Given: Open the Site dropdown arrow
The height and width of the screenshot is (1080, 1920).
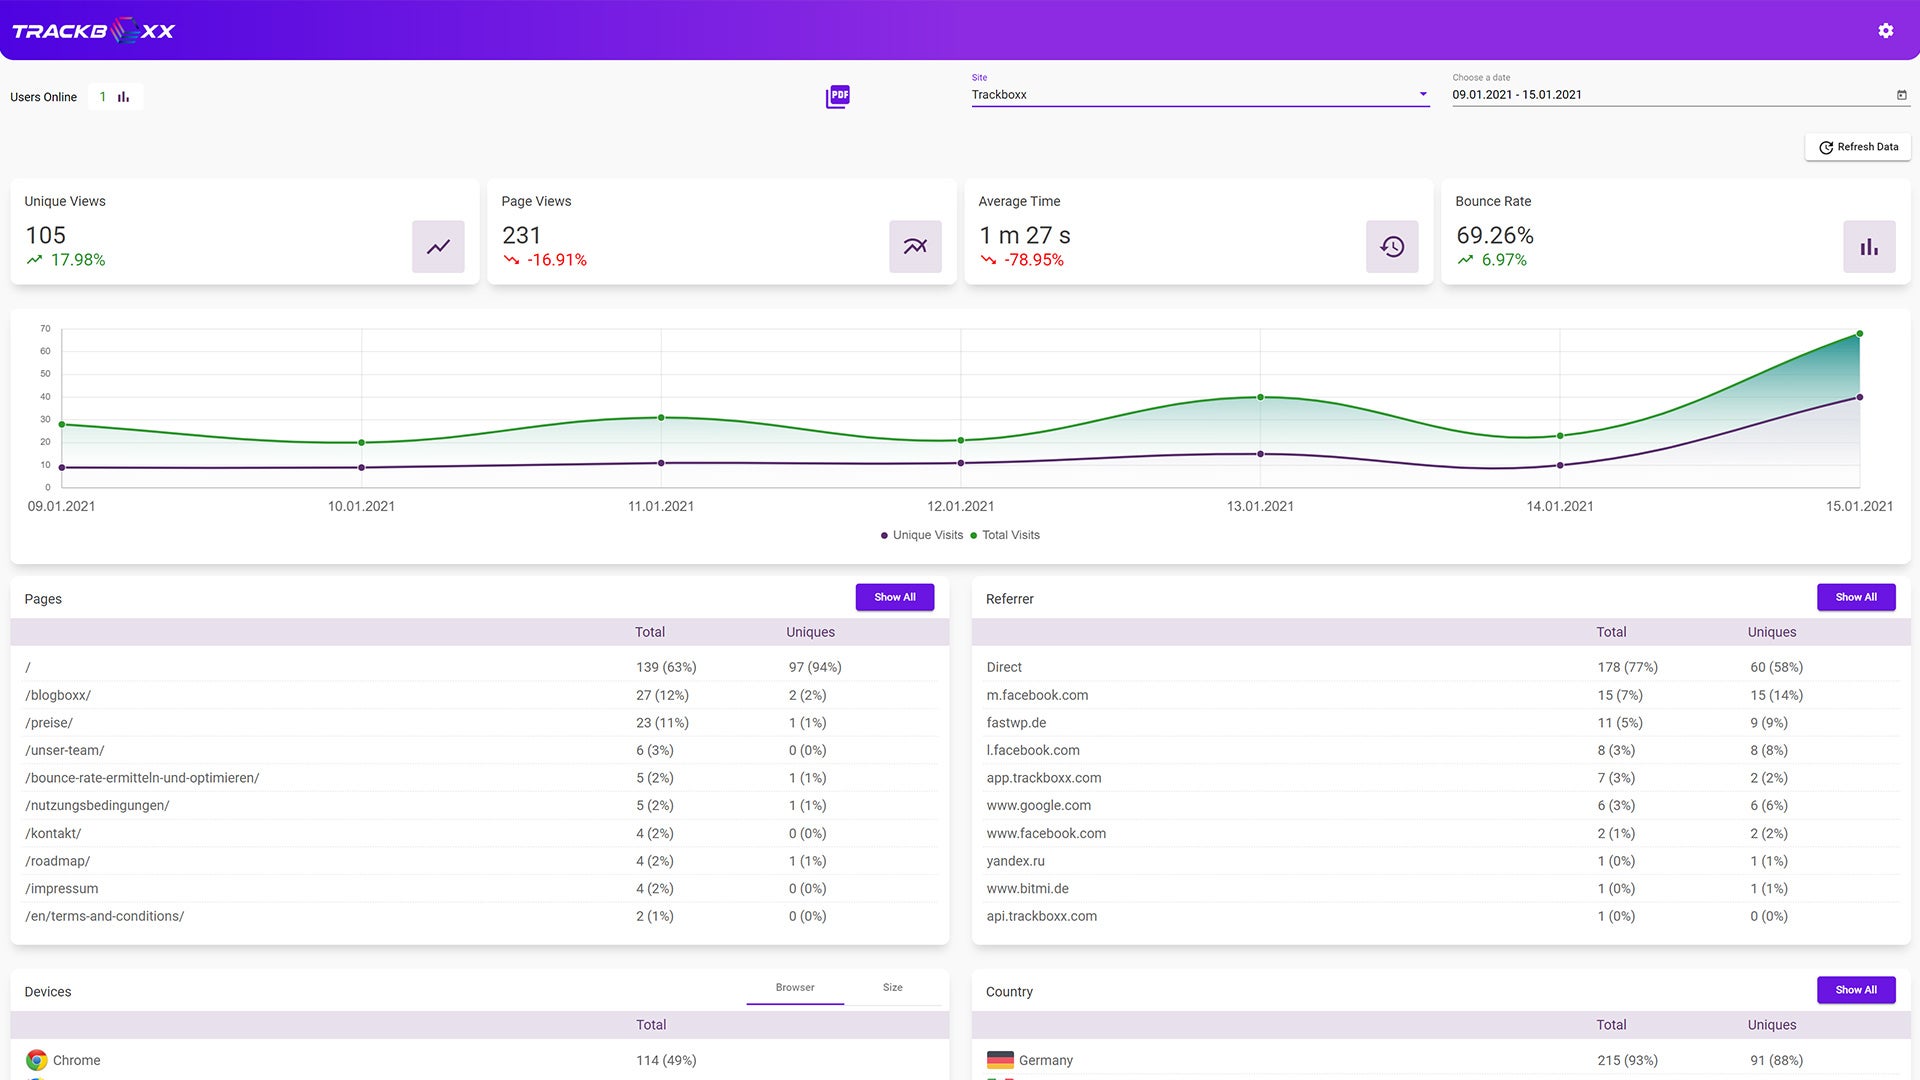Looking at the screenshot, I should tap(1423, 95).
